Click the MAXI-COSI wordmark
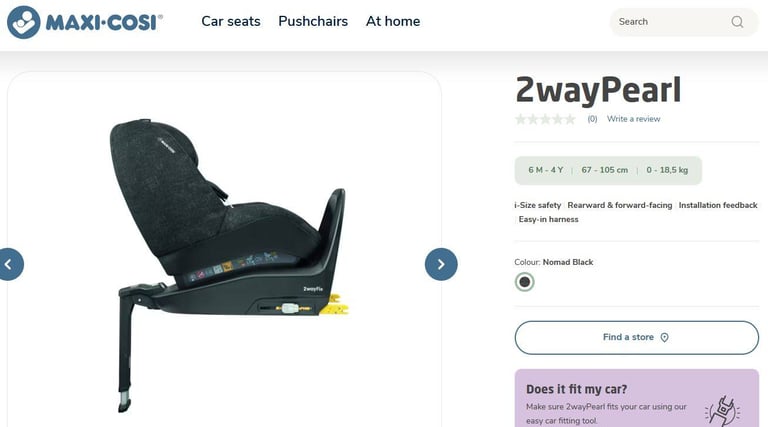 pos(104,23)
